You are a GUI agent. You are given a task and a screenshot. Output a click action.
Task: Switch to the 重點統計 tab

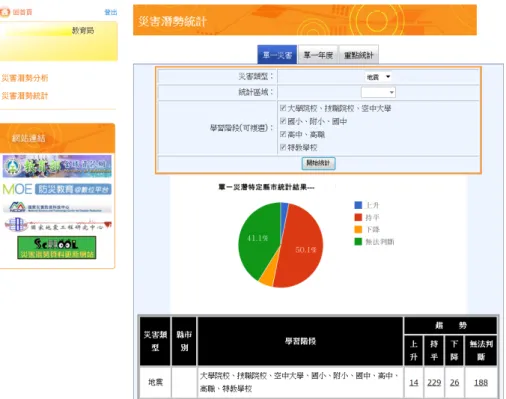point(359,55)
